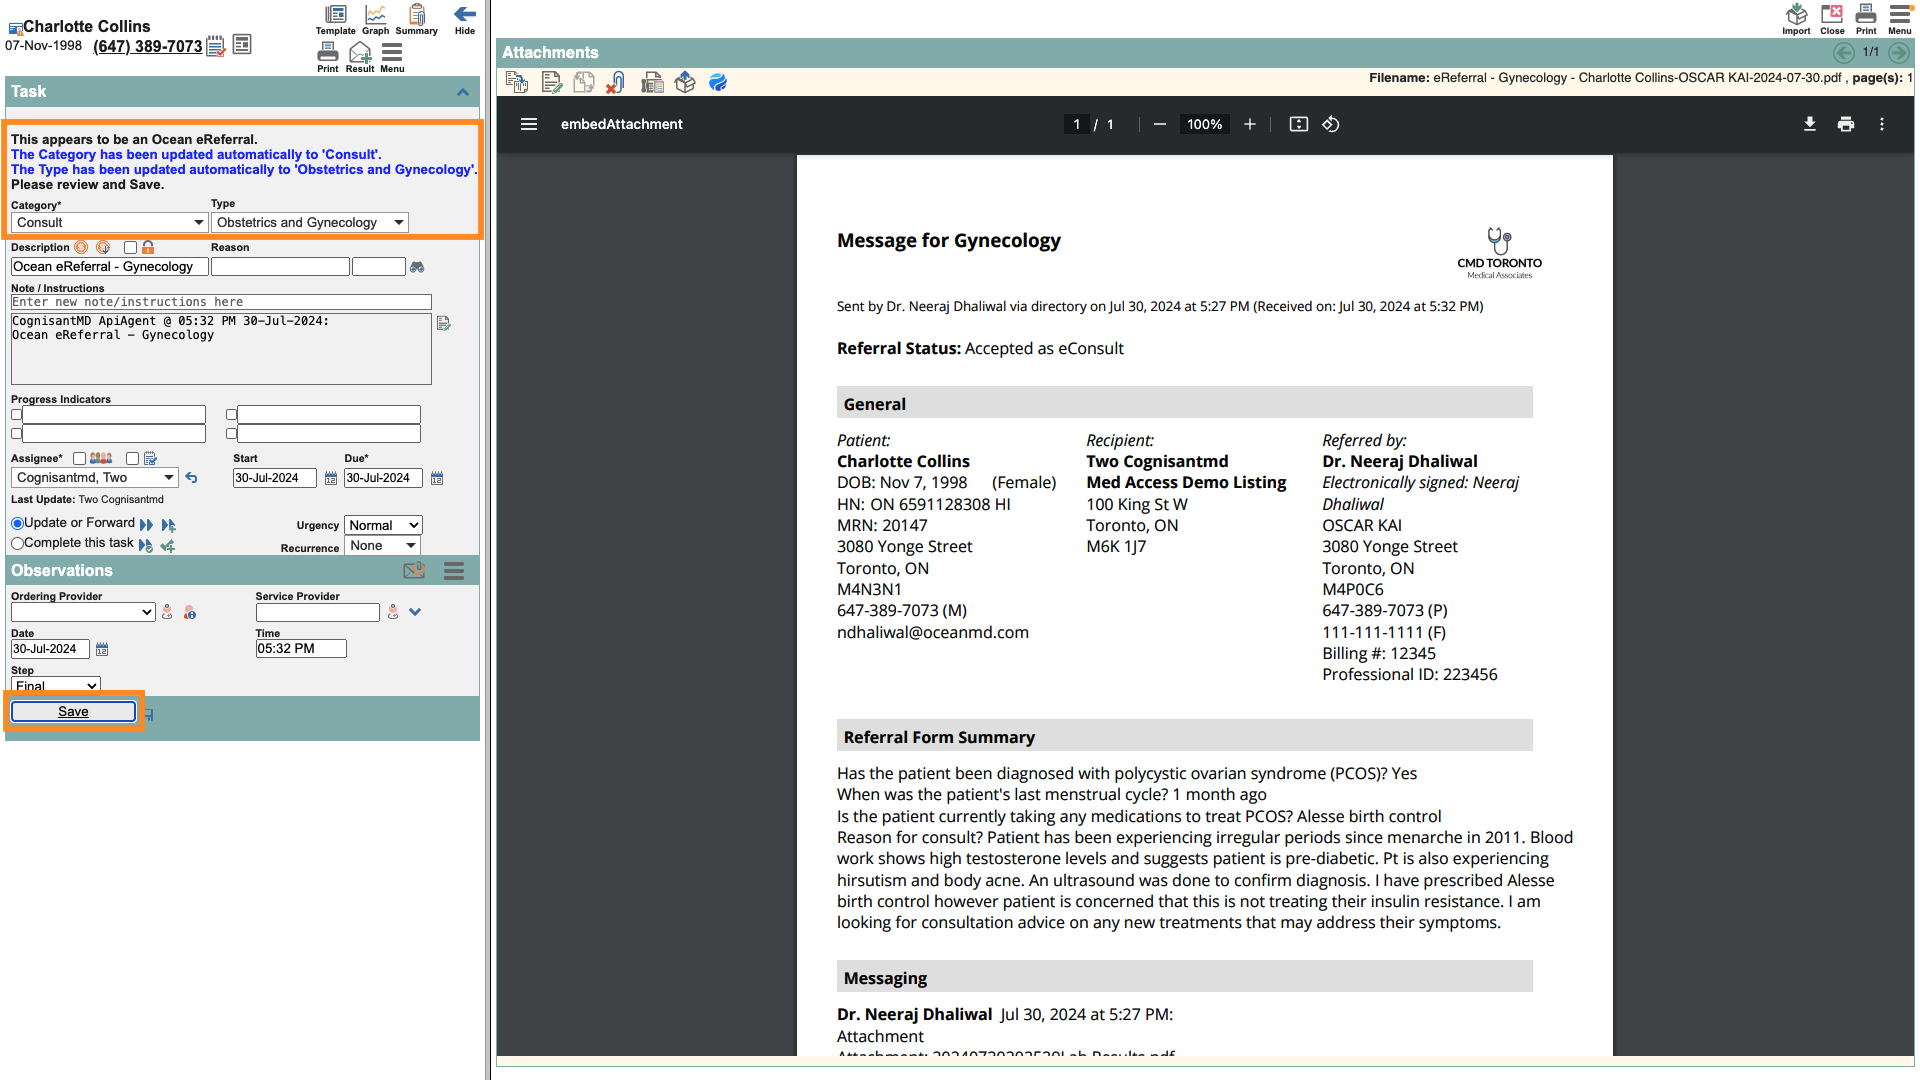Check the second left progress indicator checkbox
This screenshot has width=1920, height=1080.
tap(16, 434)
